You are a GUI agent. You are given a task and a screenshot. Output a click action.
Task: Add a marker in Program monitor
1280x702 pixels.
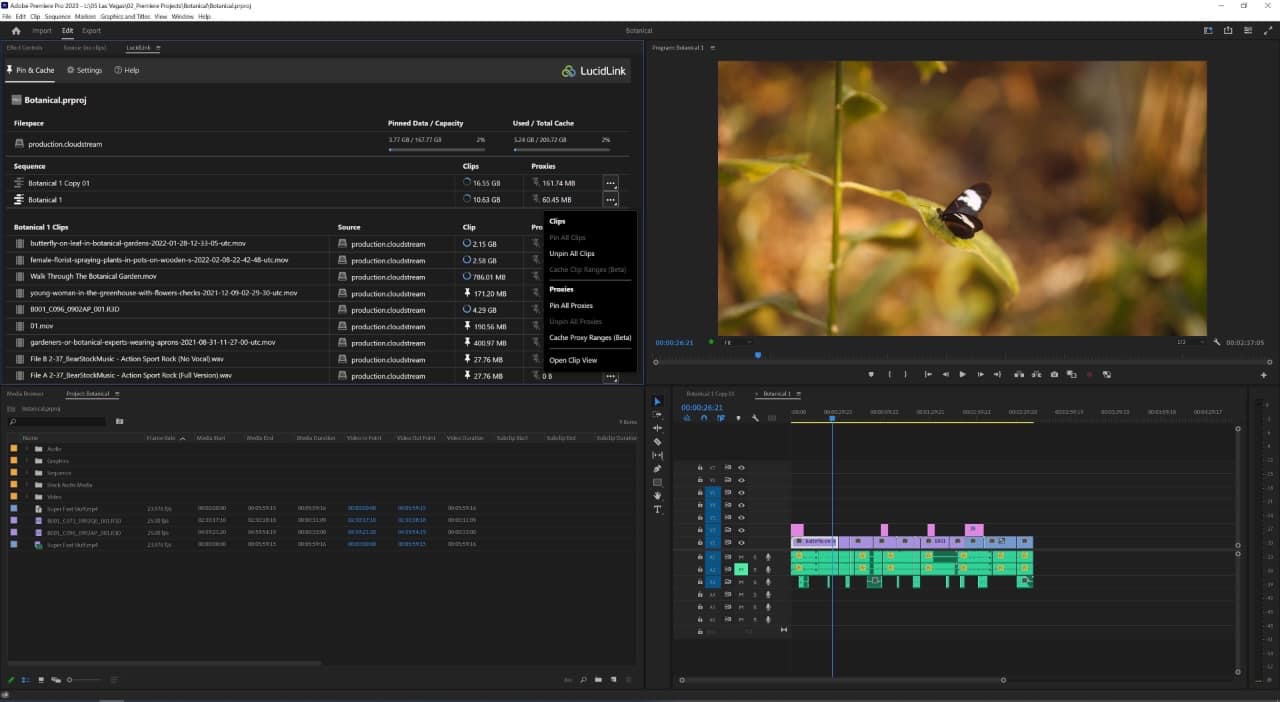coord(872,374)
